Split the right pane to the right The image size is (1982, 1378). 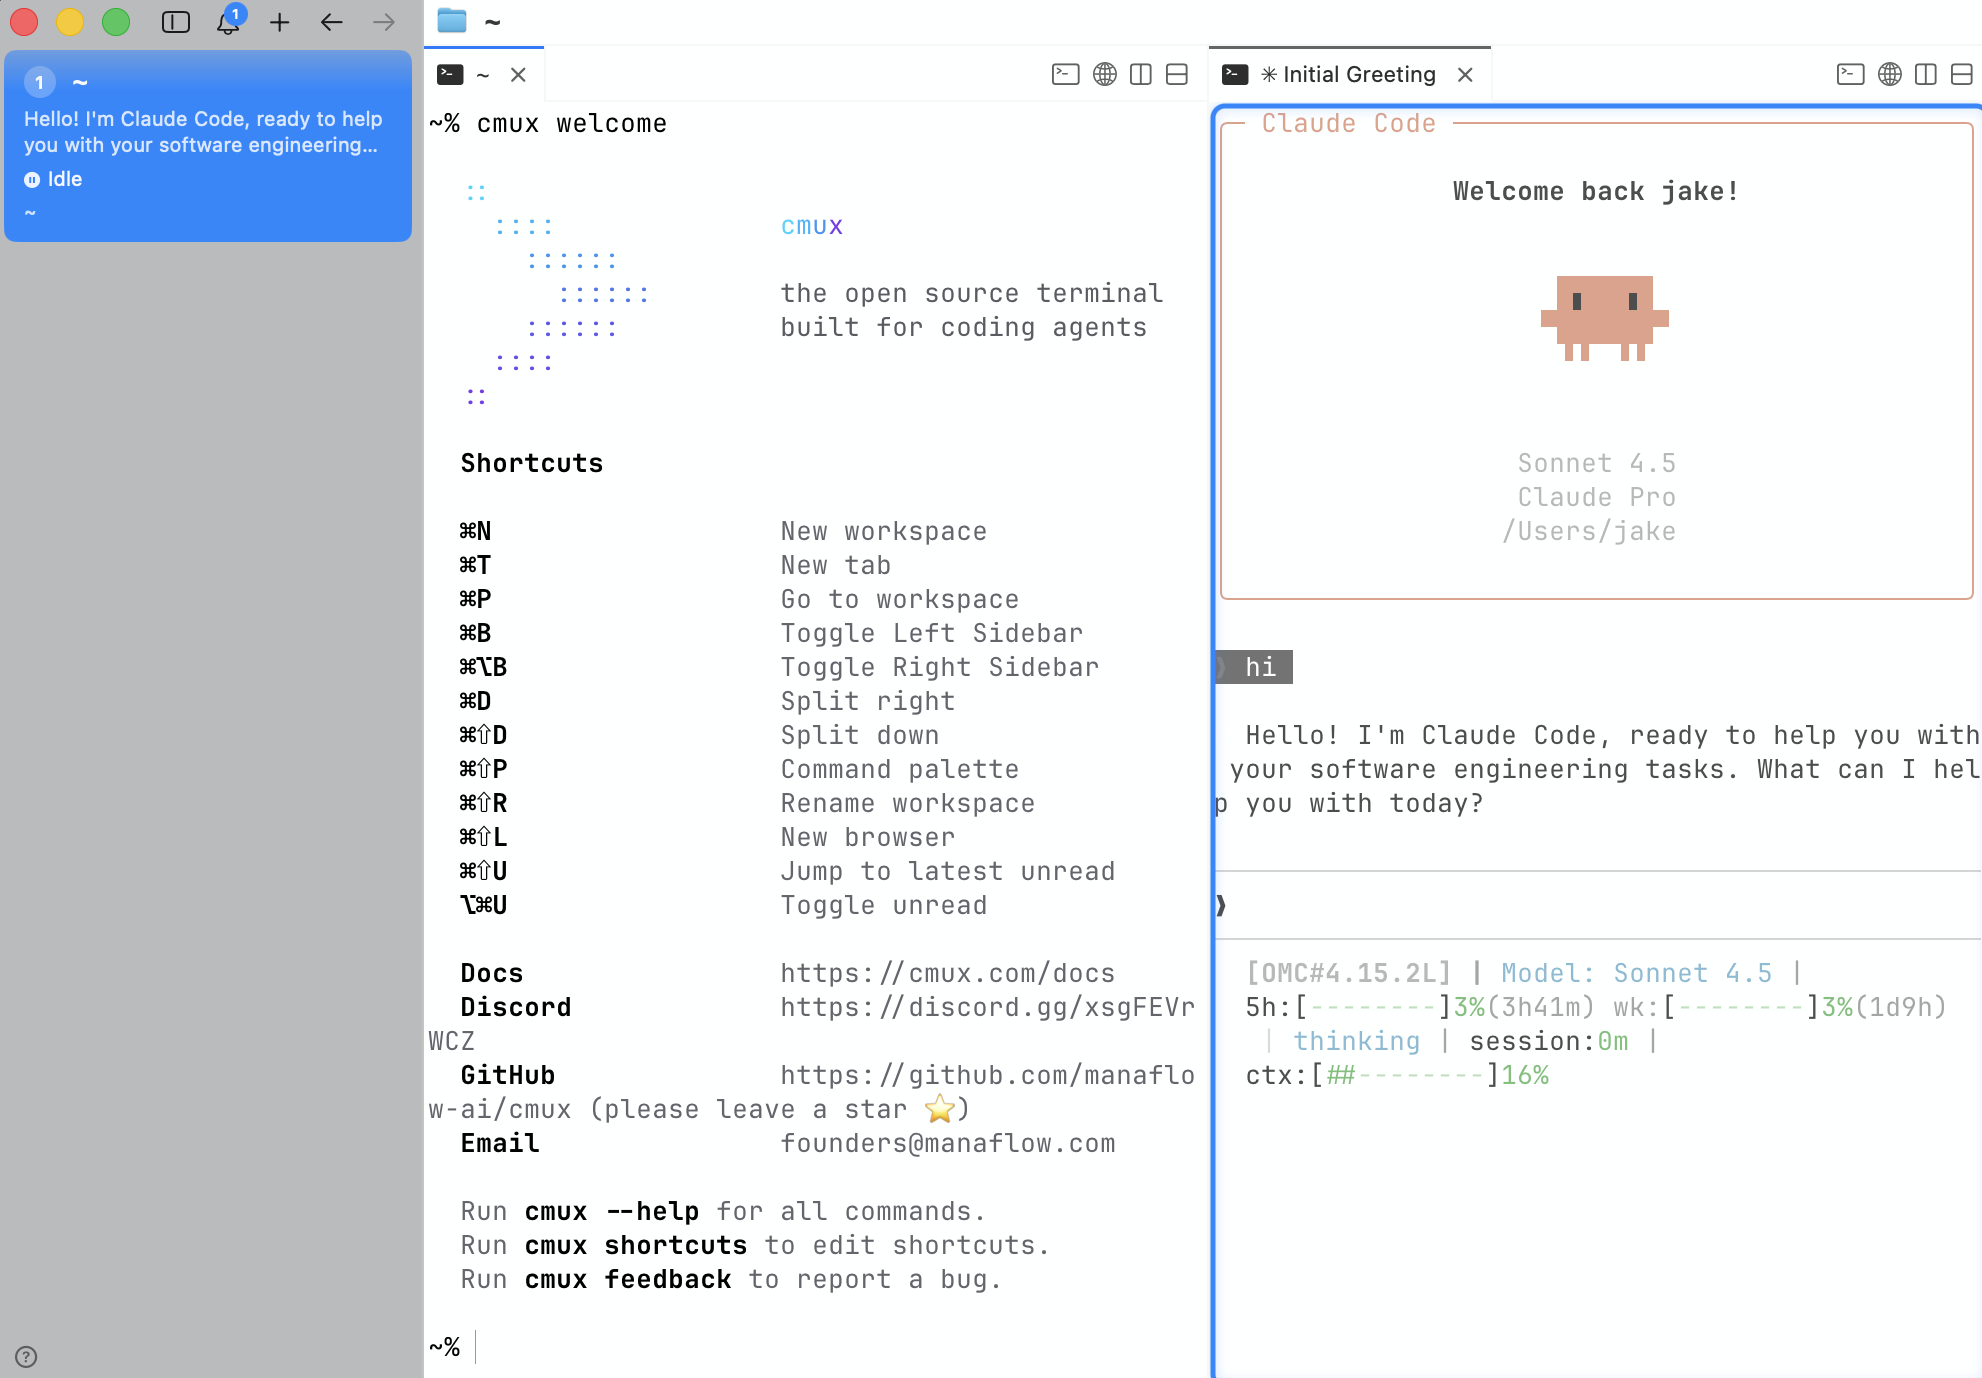[x=1926, y=75]
